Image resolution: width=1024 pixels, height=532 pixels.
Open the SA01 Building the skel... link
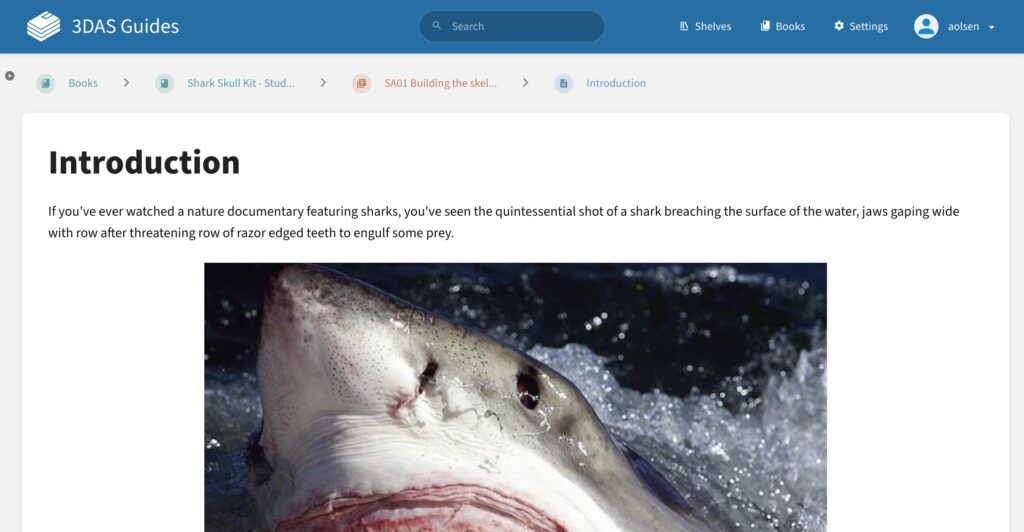440,83
